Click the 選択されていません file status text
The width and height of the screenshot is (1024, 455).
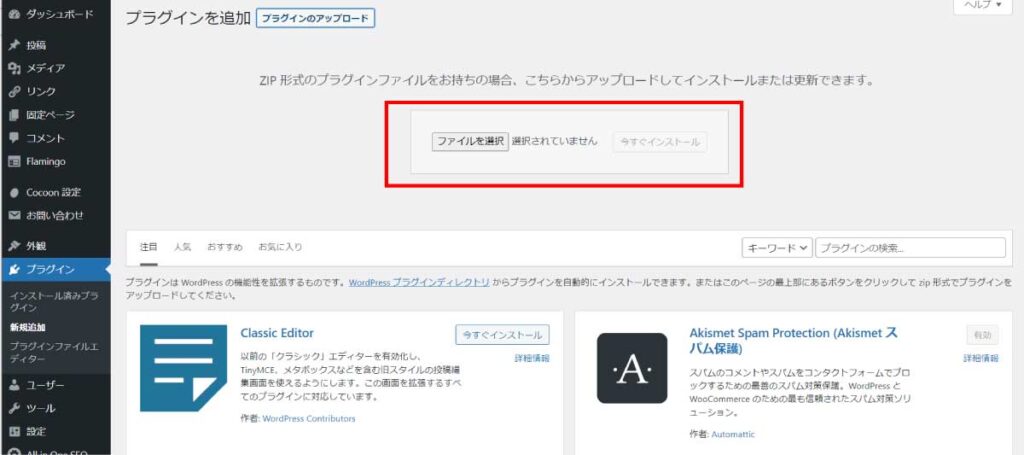click(554, 141)
